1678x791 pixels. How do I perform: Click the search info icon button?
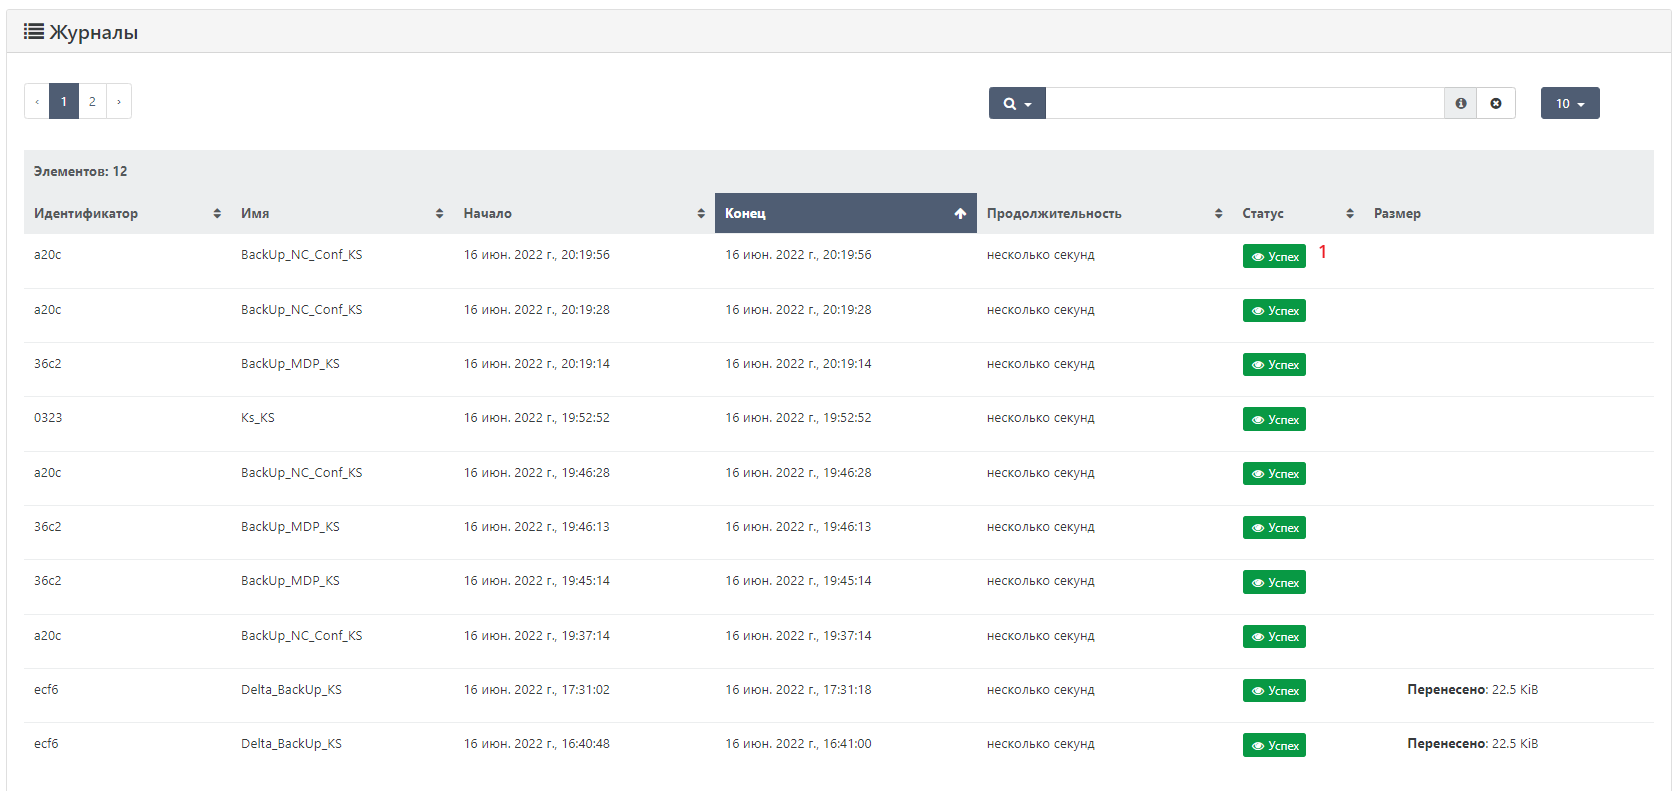point(1461,103)
